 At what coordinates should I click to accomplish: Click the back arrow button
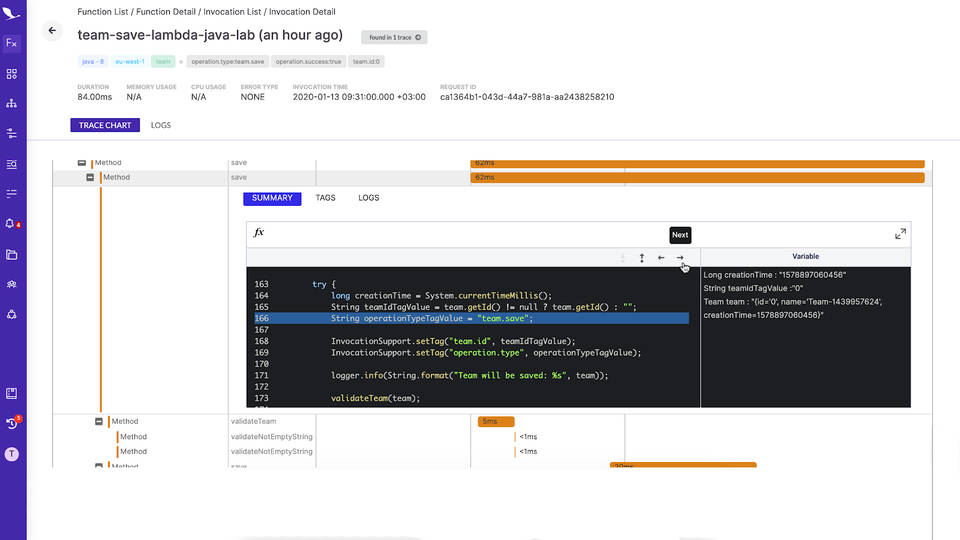tap(52, 31)
